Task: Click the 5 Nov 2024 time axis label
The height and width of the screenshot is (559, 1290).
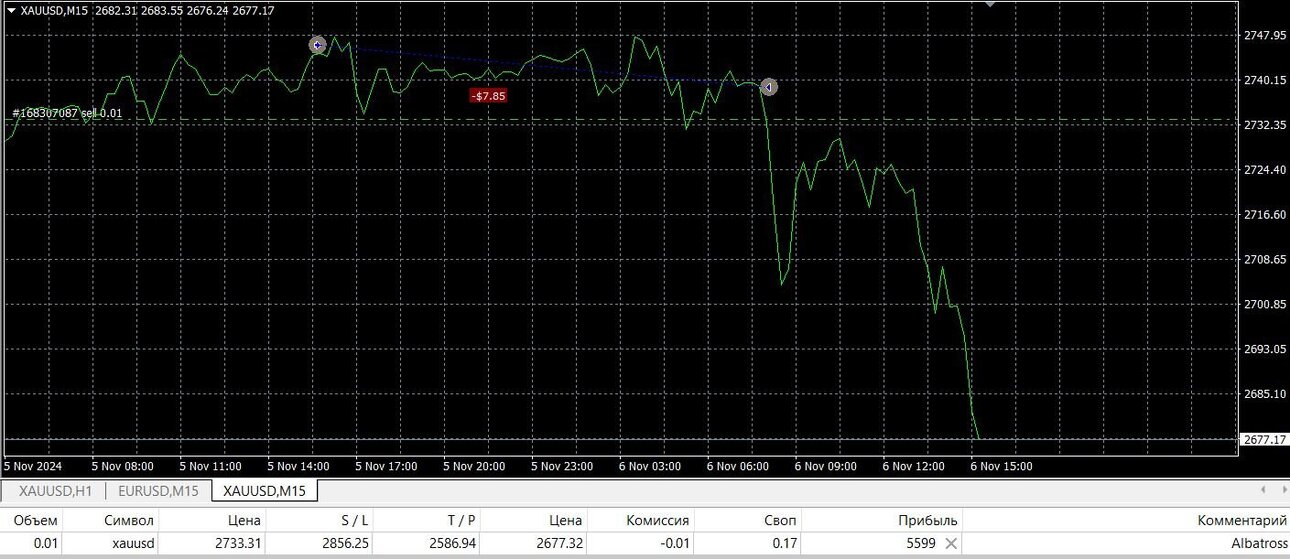Action: [x=34, y=466]
